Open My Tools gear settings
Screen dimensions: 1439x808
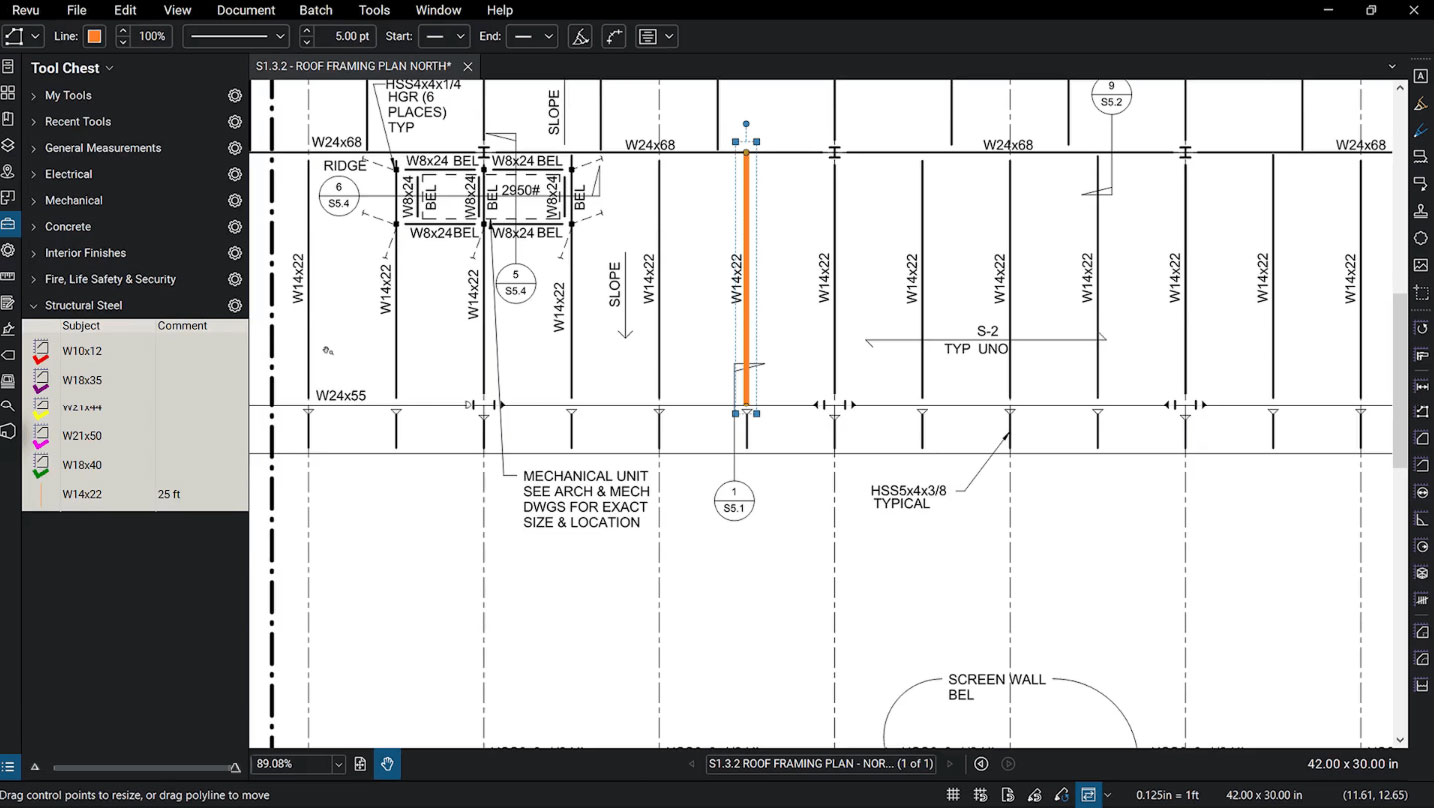tap(235, 96)
